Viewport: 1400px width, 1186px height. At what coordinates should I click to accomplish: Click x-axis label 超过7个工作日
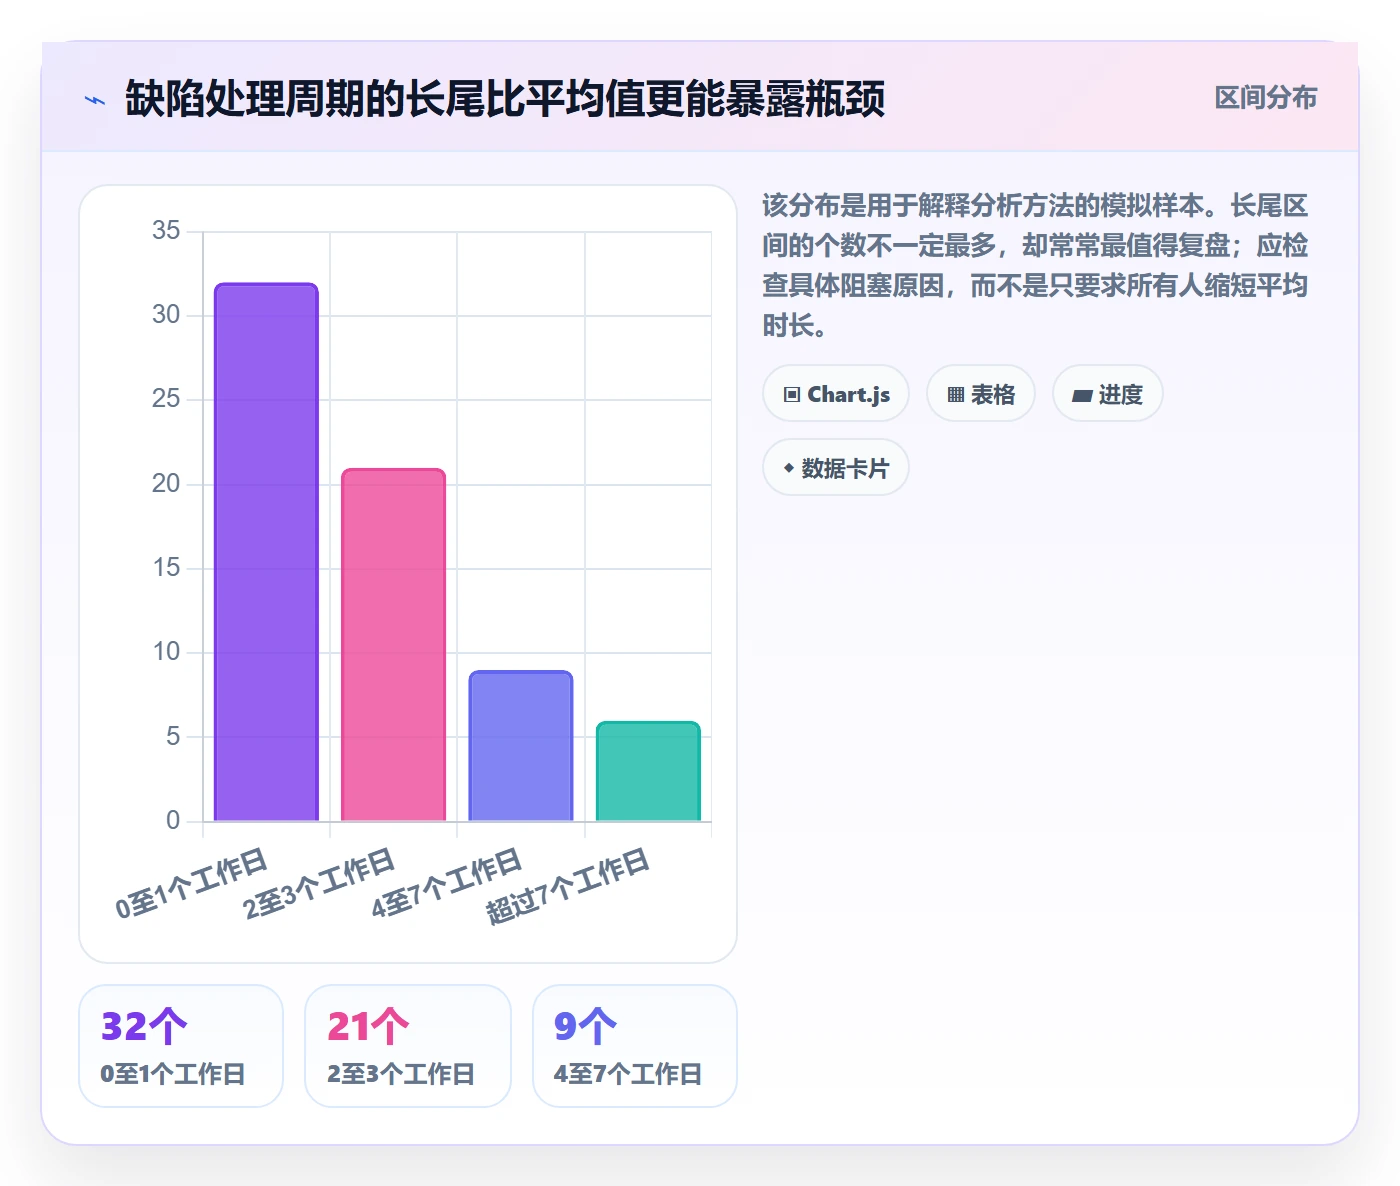tap(568, 886)
